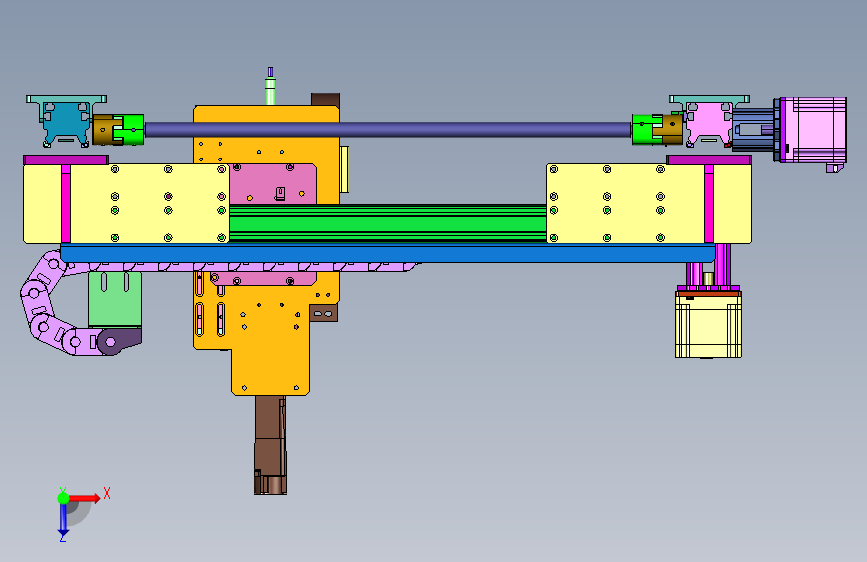Click the green Y axis dot of the triad
The image size is (867, 562).
(64, 498)
